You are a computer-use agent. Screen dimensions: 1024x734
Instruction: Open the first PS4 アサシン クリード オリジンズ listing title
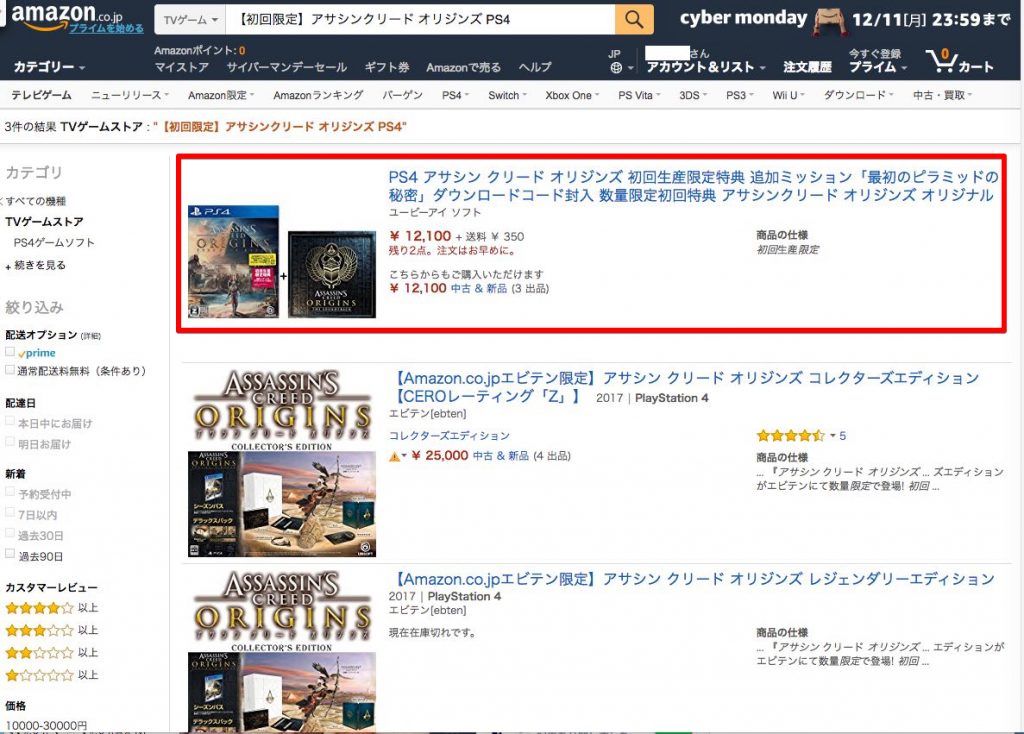693,186
